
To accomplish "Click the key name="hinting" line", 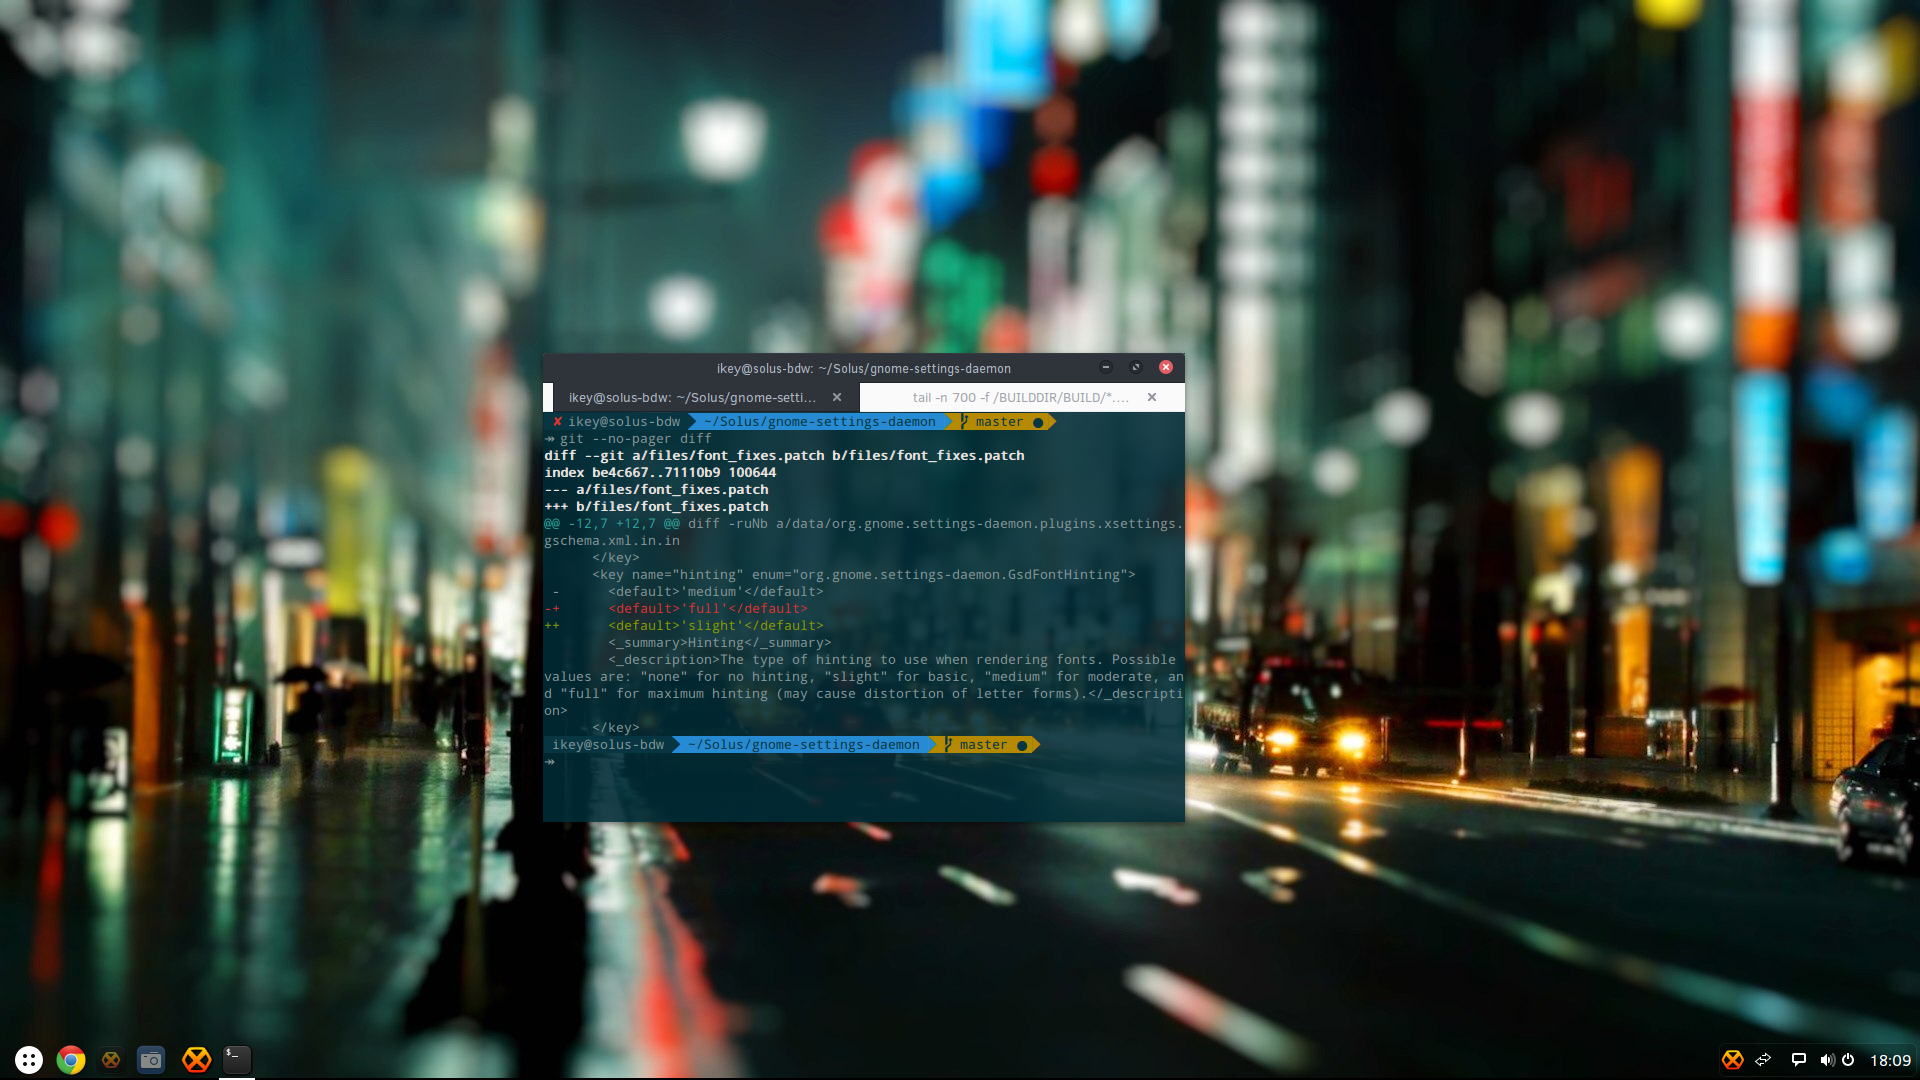I will (864, 575).
